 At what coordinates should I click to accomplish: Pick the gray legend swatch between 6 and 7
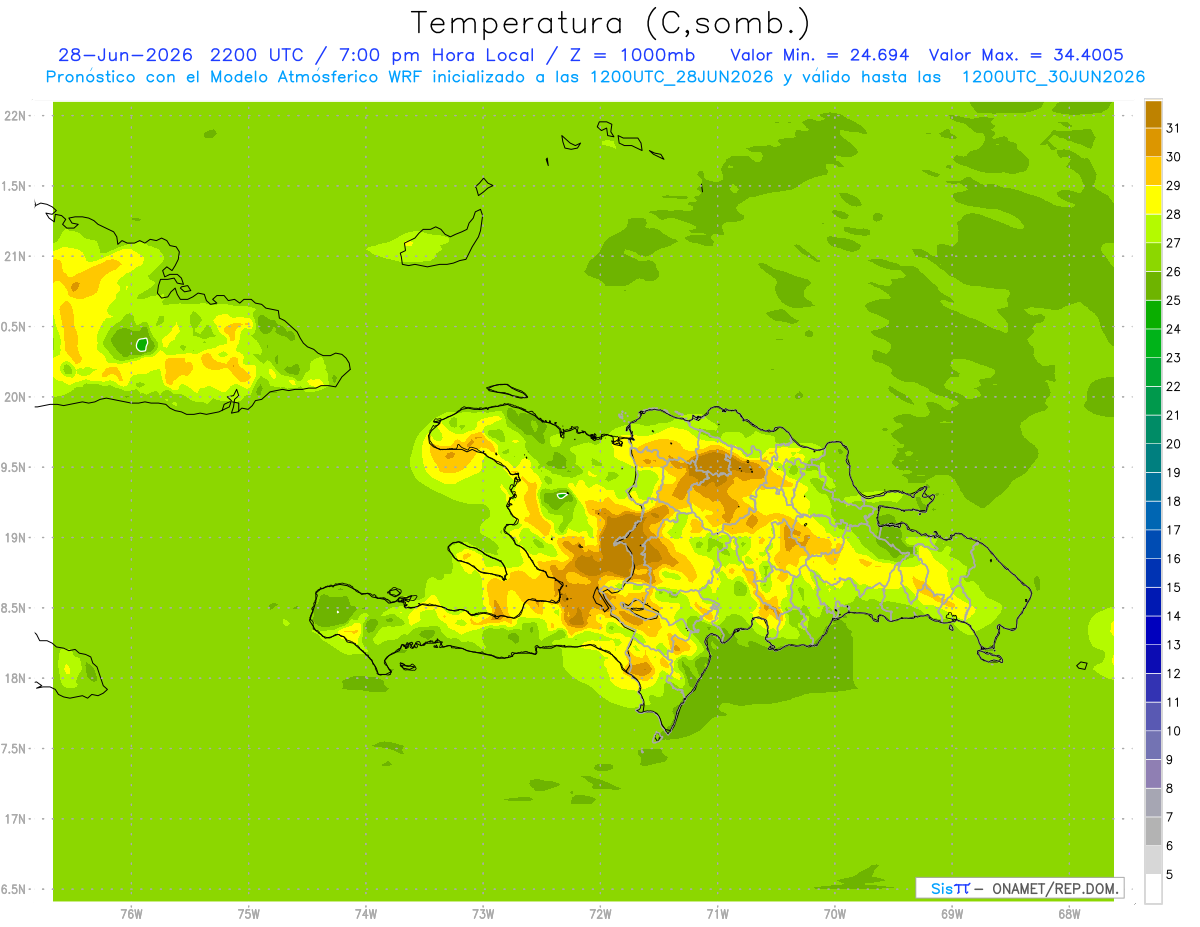tap(1153, 831)
